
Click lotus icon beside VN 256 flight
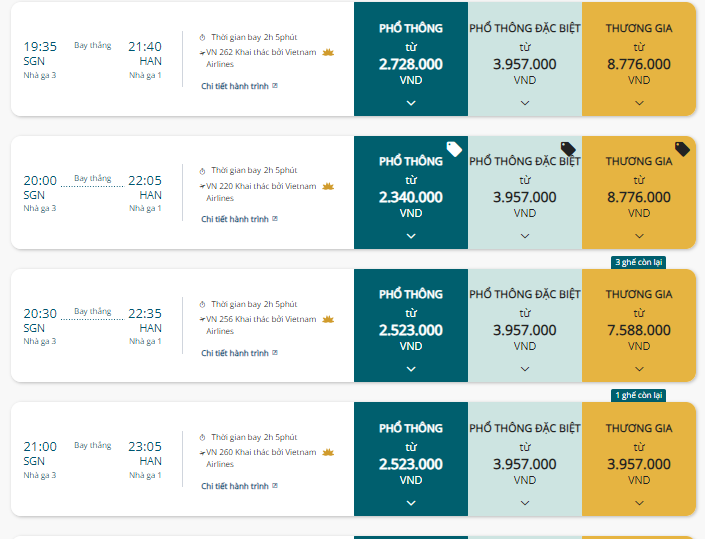click(x=328, y=320)
